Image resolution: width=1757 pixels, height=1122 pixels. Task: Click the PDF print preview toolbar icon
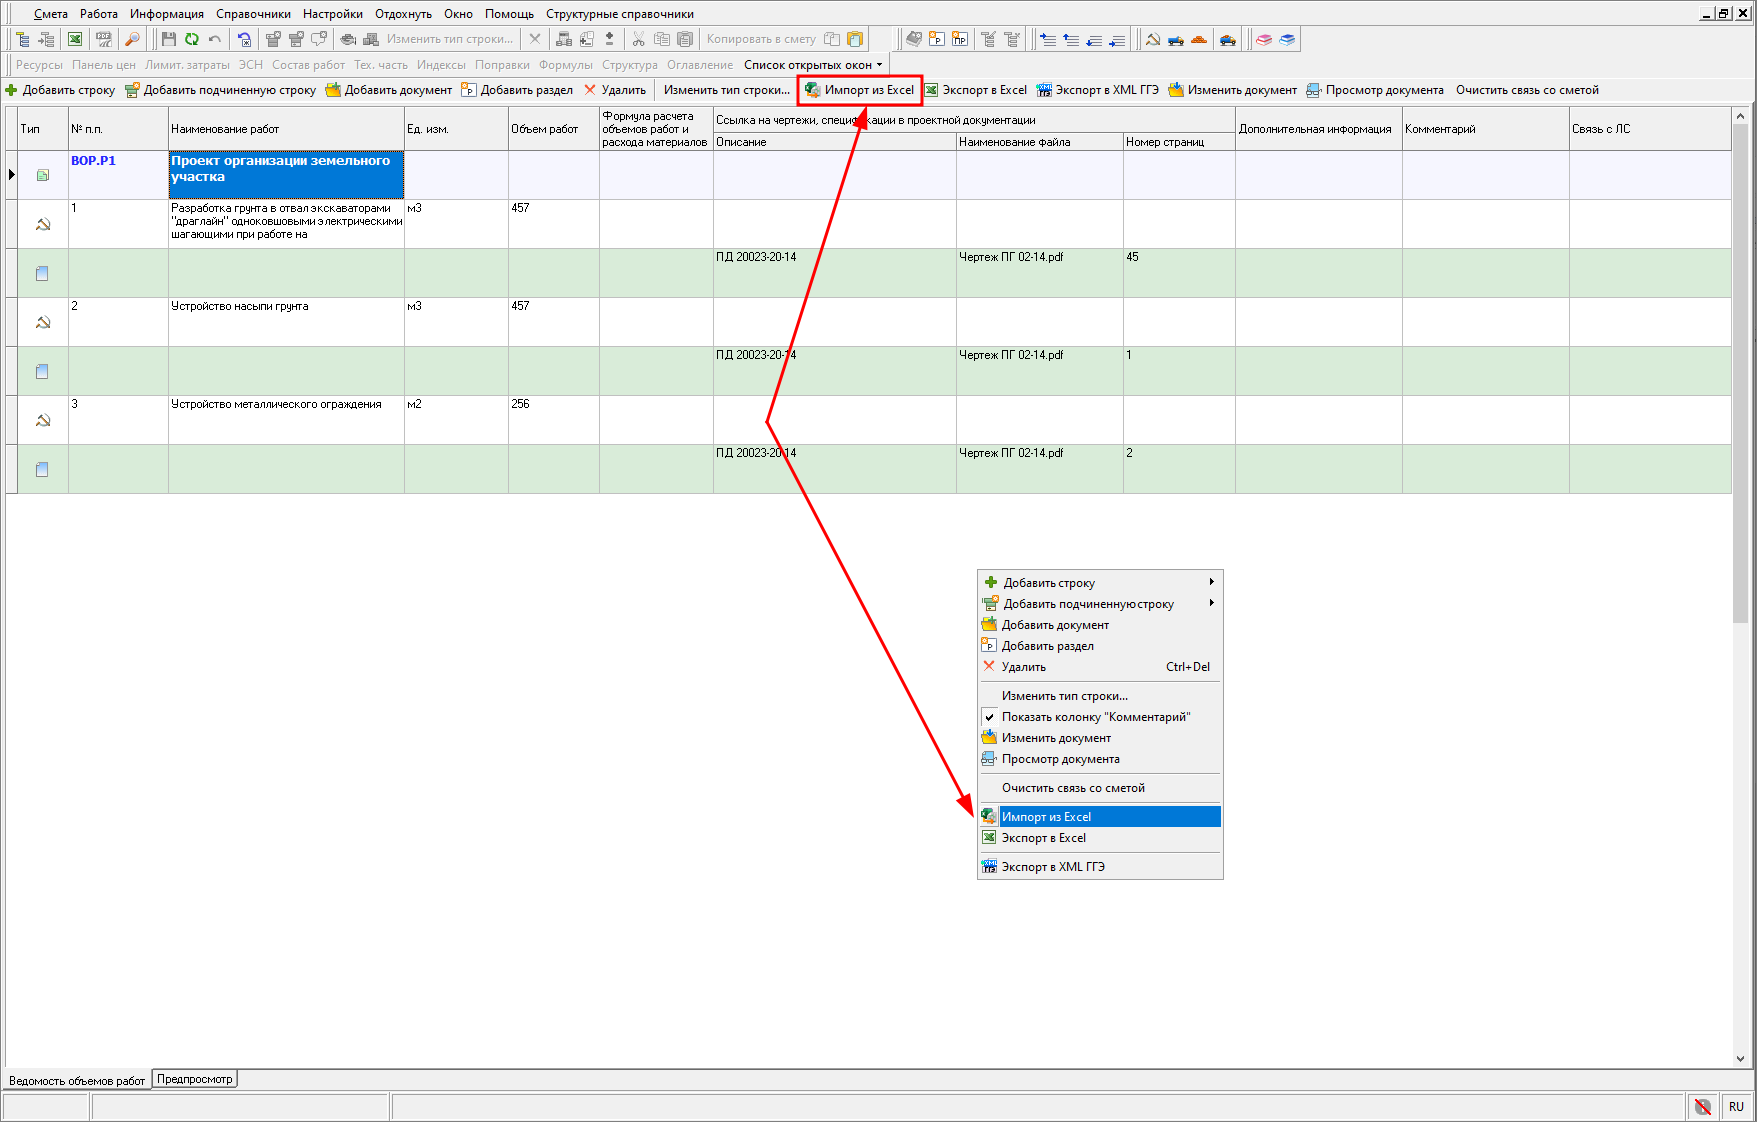click(x=104, y=39)
